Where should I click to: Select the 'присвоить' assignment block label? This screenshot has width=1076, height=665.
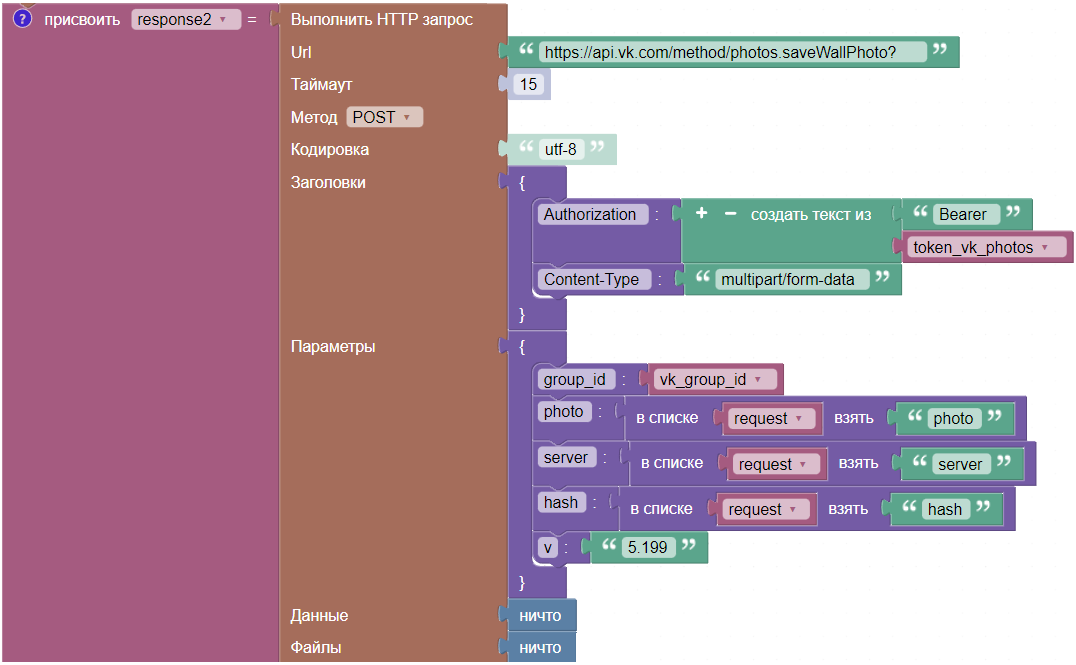click(82, 20)
